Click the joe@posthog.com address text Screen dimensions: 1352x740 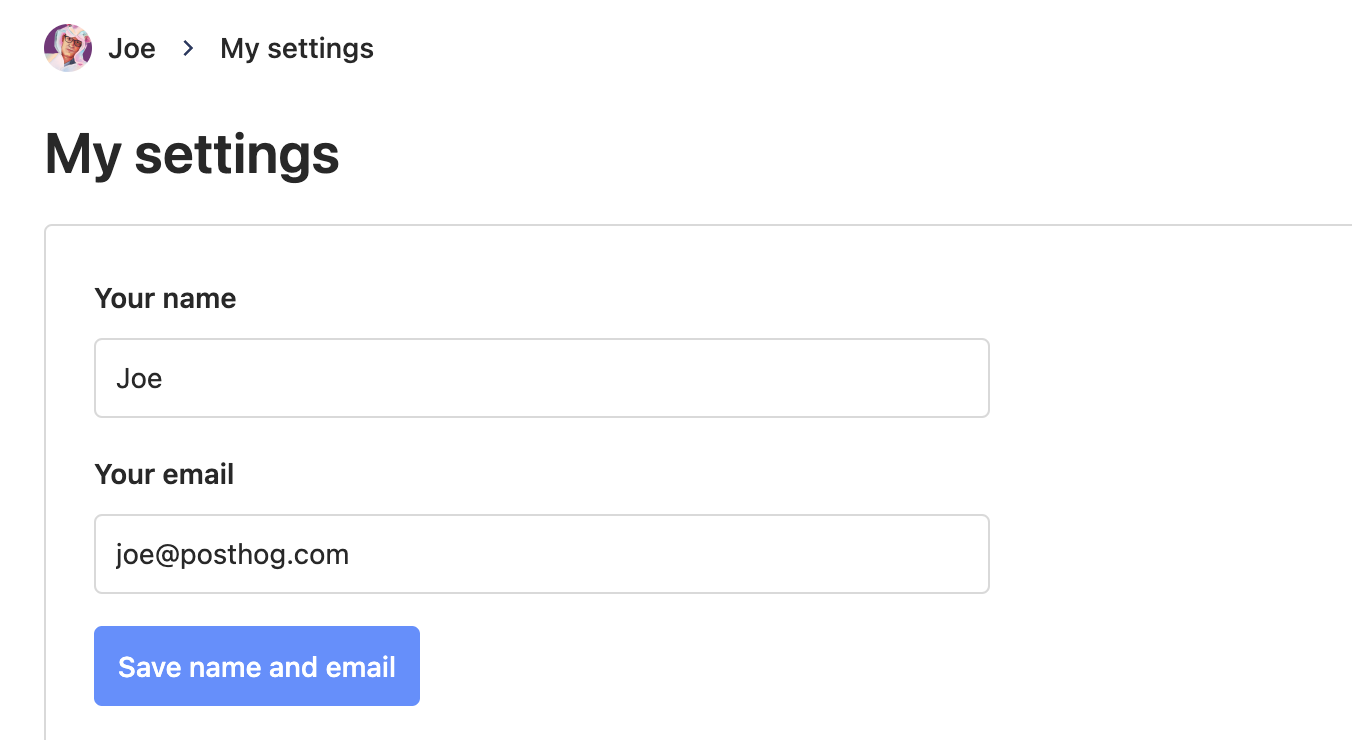pos(232,555)
